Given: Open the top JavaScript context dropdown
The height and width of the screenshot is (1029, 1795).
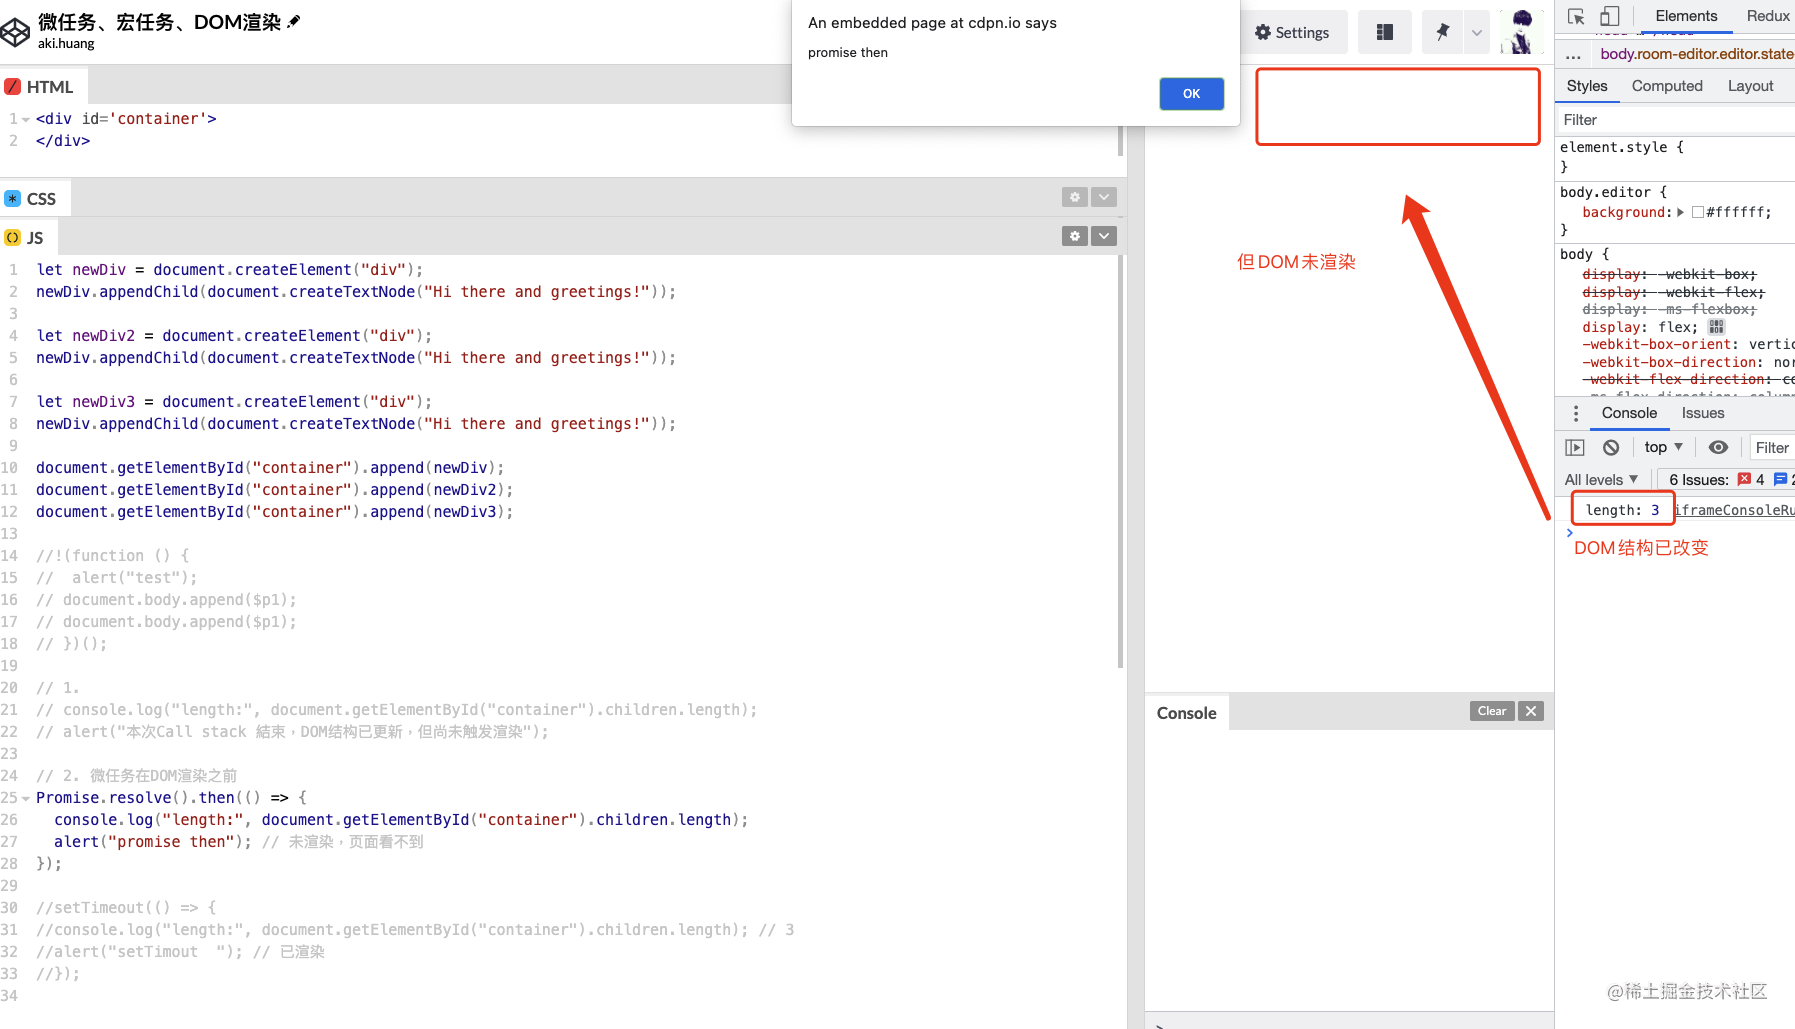Looking at the screenshot, I should (x=1663, y=447).
